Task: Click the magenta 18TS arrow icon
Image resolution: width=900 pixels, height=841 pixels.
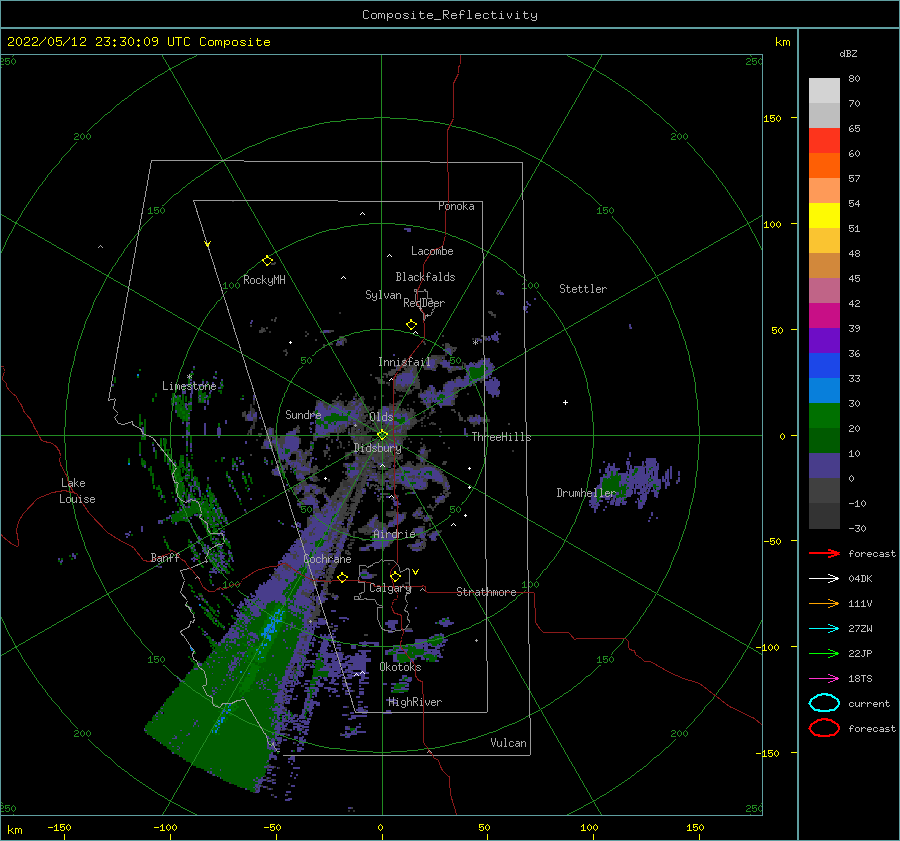Action: tap(824, 679)
